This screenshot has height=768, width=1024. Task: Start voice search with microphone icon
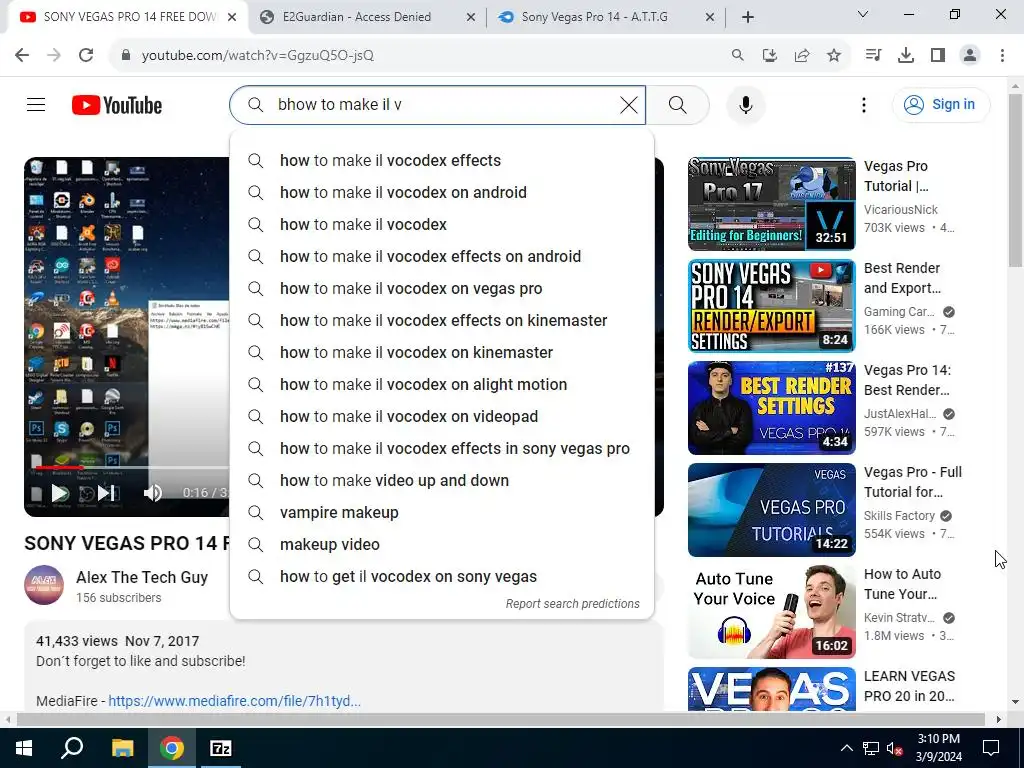pos(745,104)
